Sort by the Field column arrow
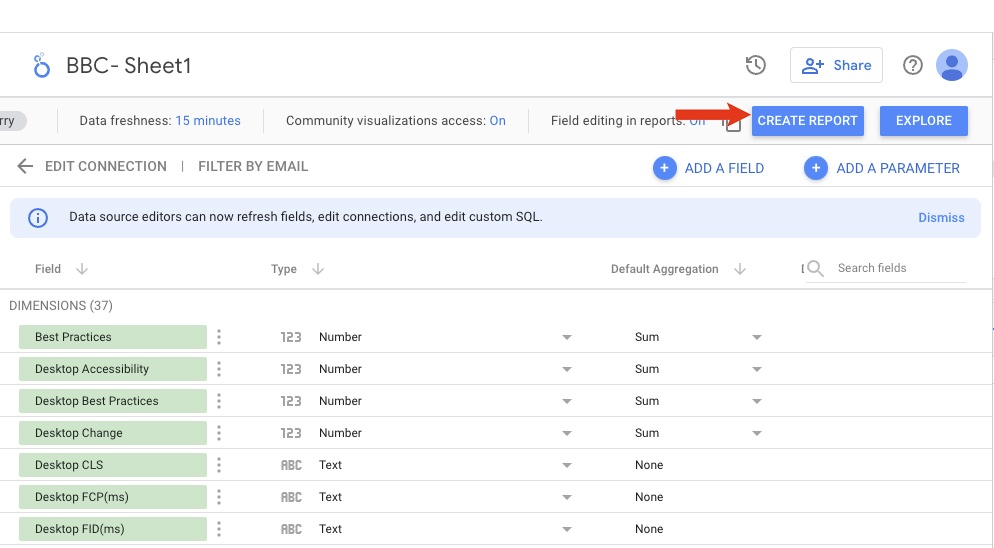Viewport: 994px width, 548px height. (x=82, y=269)
